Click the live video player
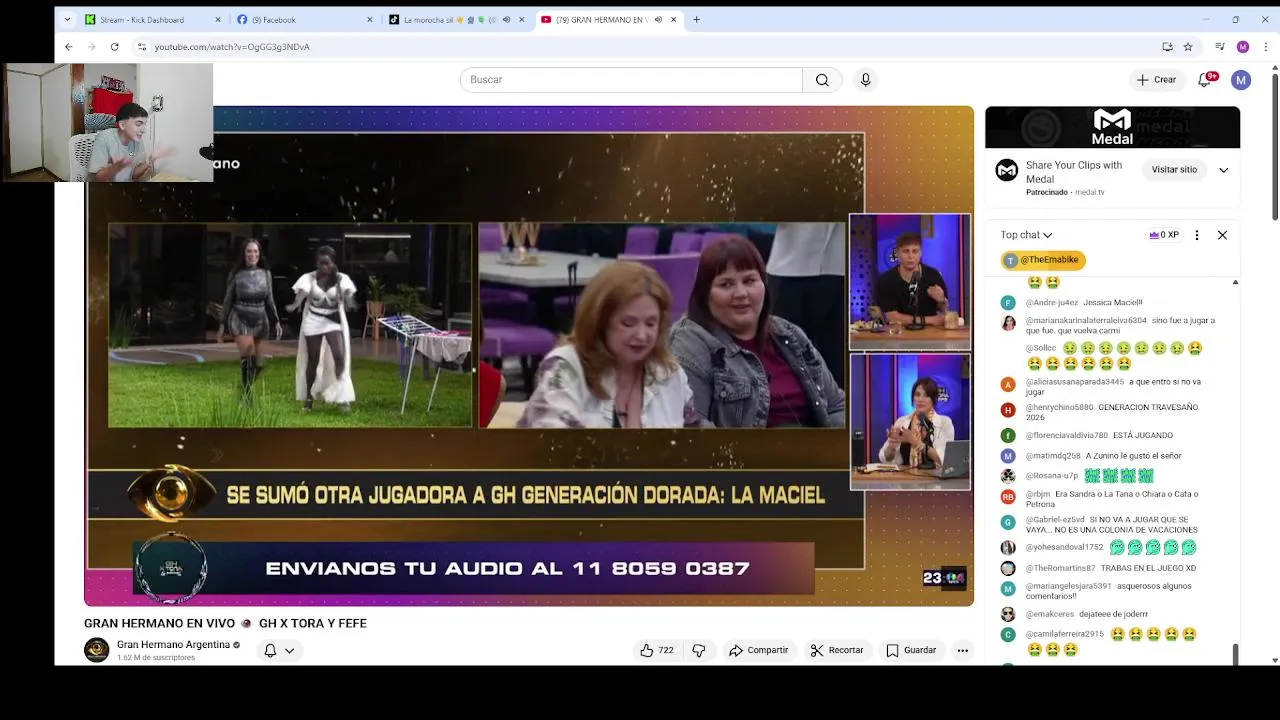 click(x=528, y=356)
